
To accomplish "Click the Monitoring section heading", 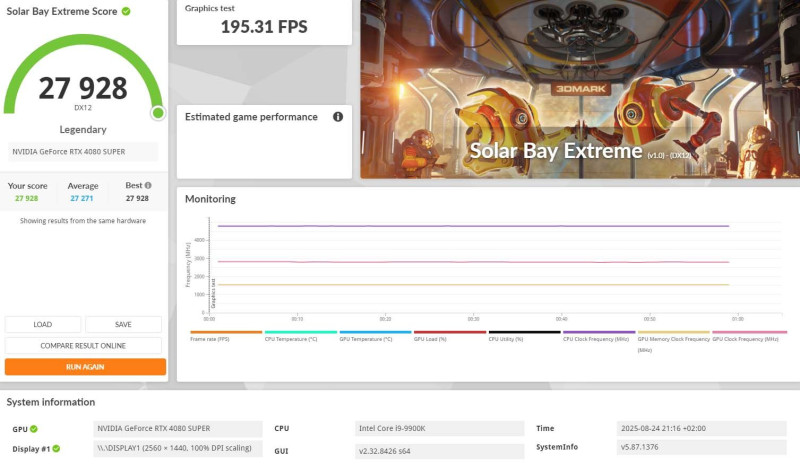I will pyautogui.click(x=210, y=199).
